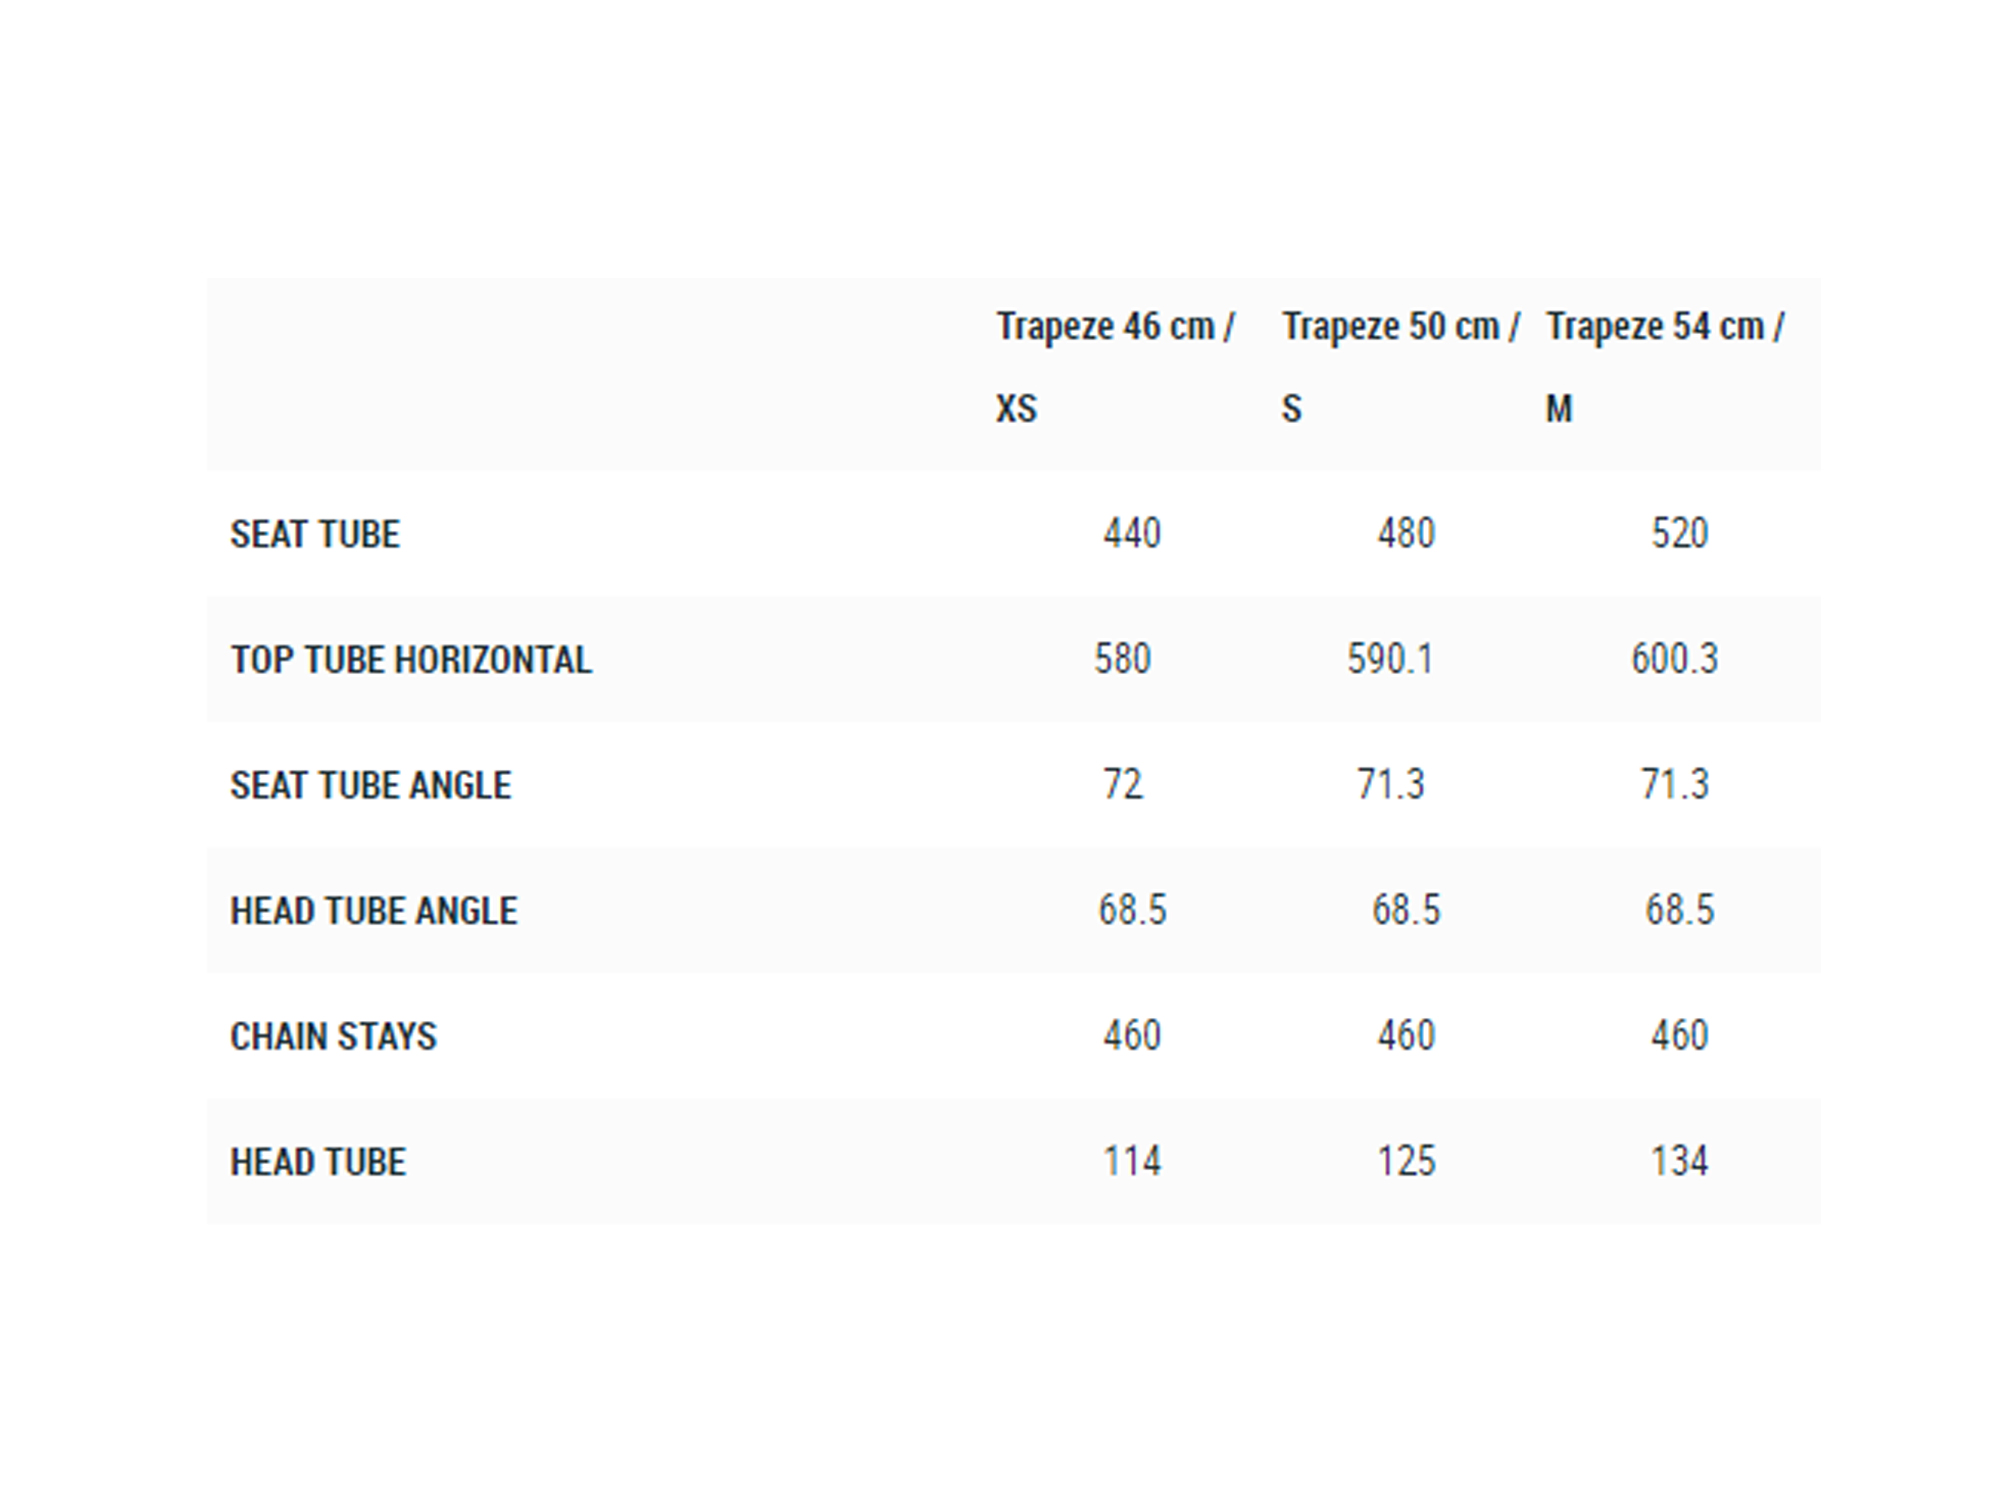Screen dimensions: 2000x1500
Task: Select top tube value 580
Action: pos(1122,659)
